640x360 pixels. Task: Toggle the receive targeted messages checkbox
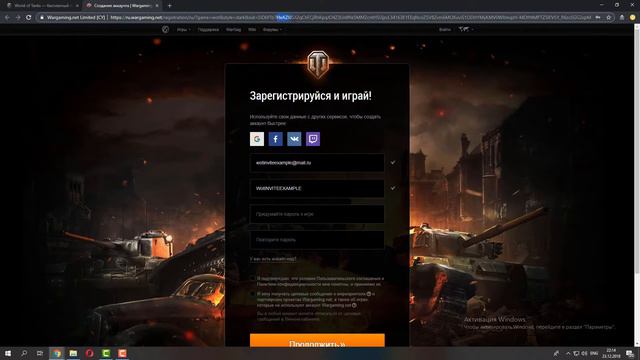click(x=252, y=294)
